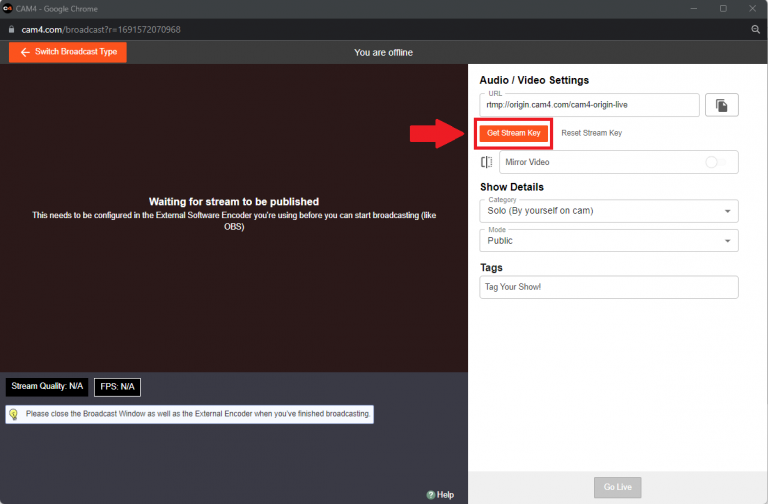Click the Stream Quality N/A indicator
The width and height of the screenshot is (768, 504).
click(x=47, y=386)
